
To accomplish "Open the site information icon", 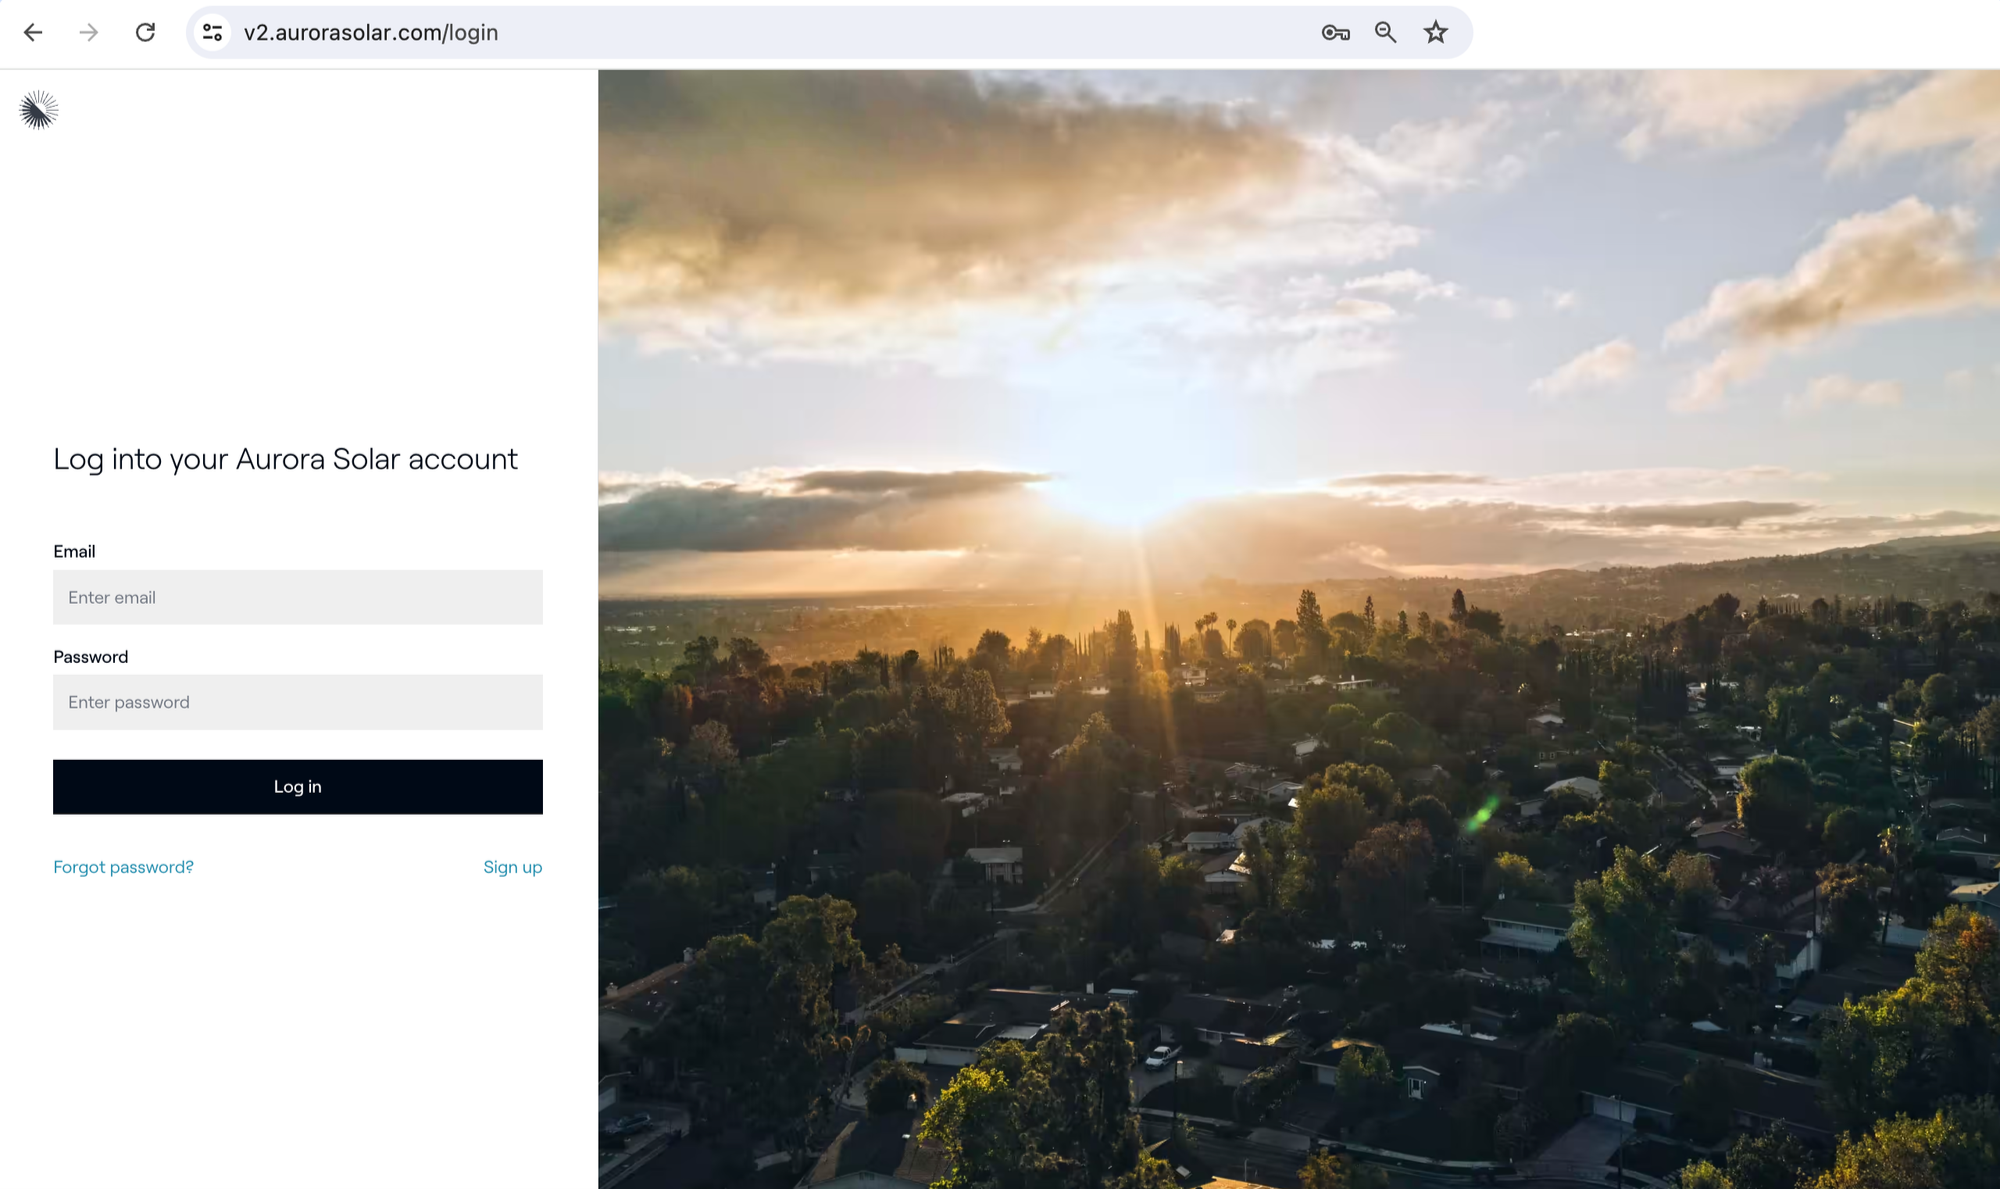I will click(x=212, y=32).
